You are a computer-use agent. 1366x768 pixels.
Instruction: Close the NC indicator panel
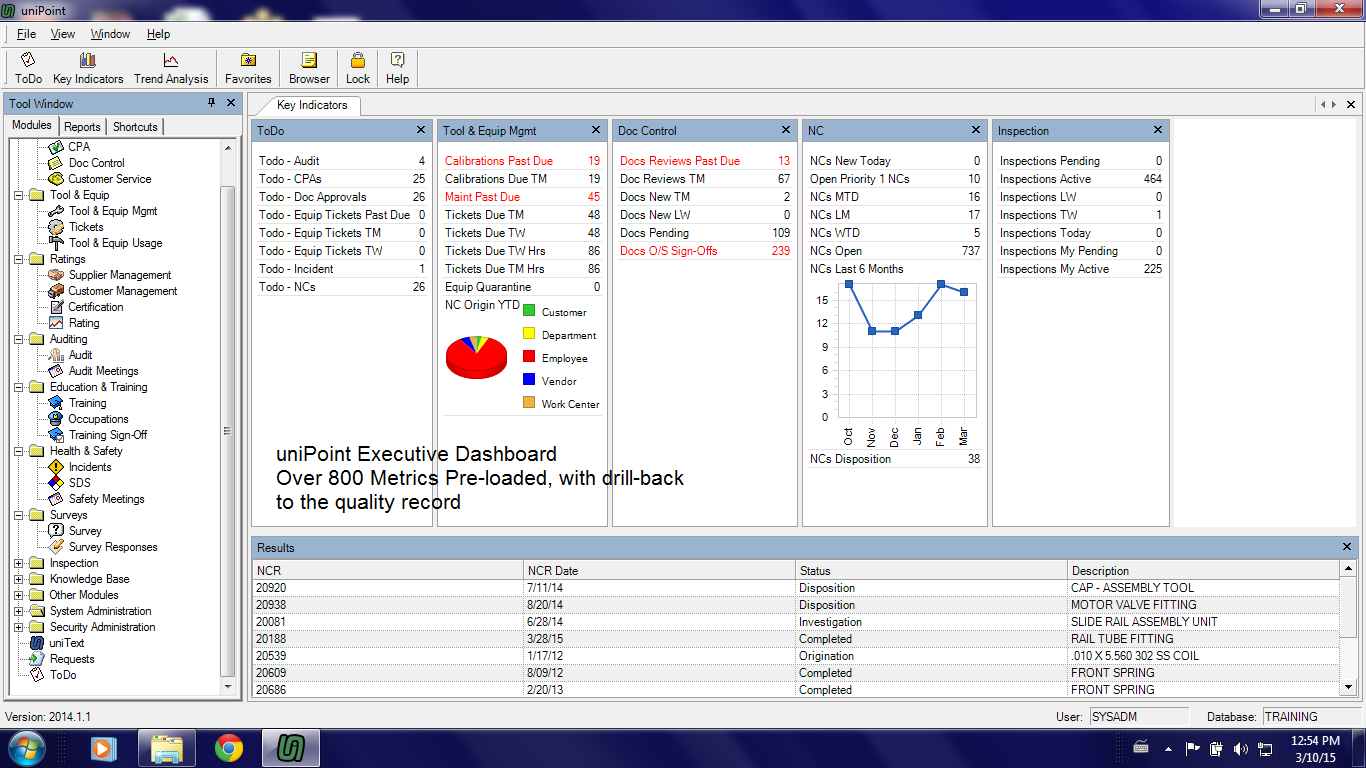[x=976, y=130]
